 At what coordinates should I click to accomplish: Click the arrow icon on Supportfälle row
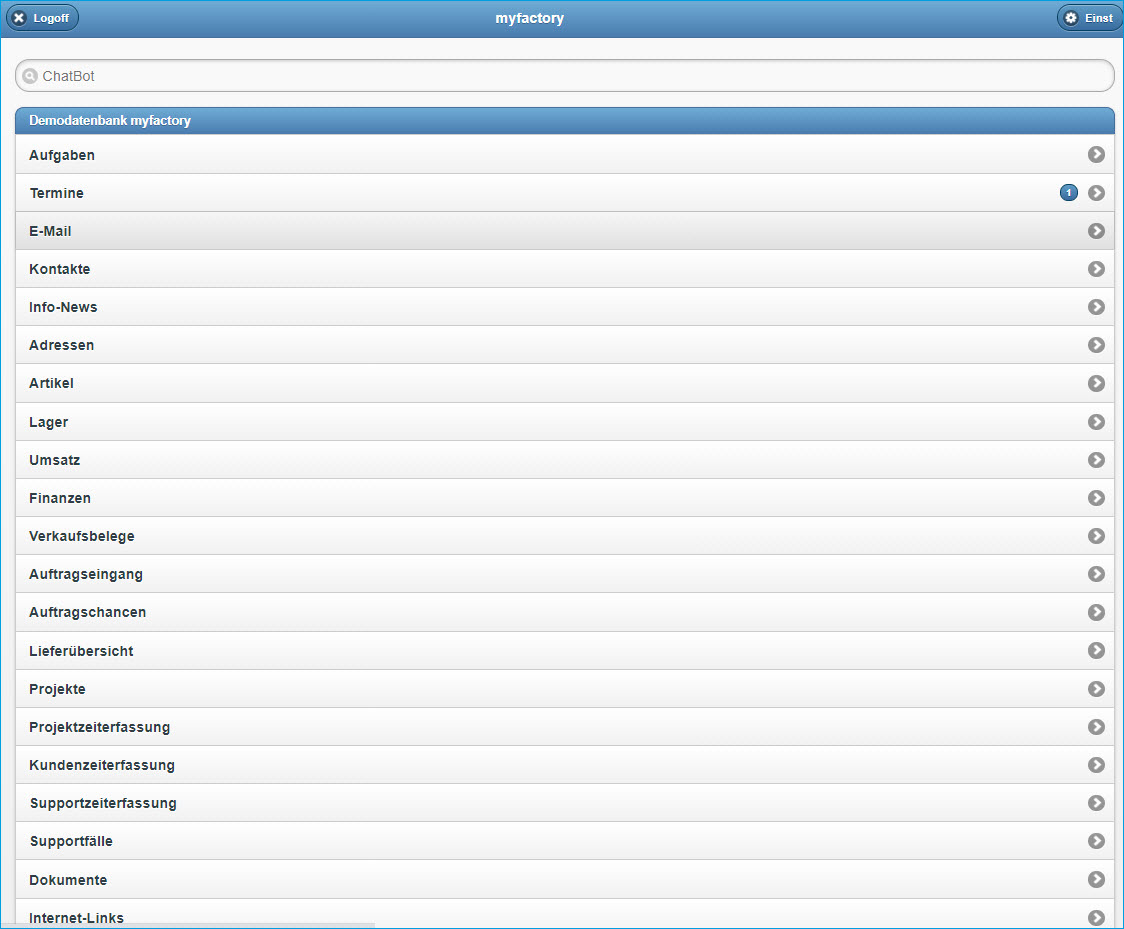1096,841
